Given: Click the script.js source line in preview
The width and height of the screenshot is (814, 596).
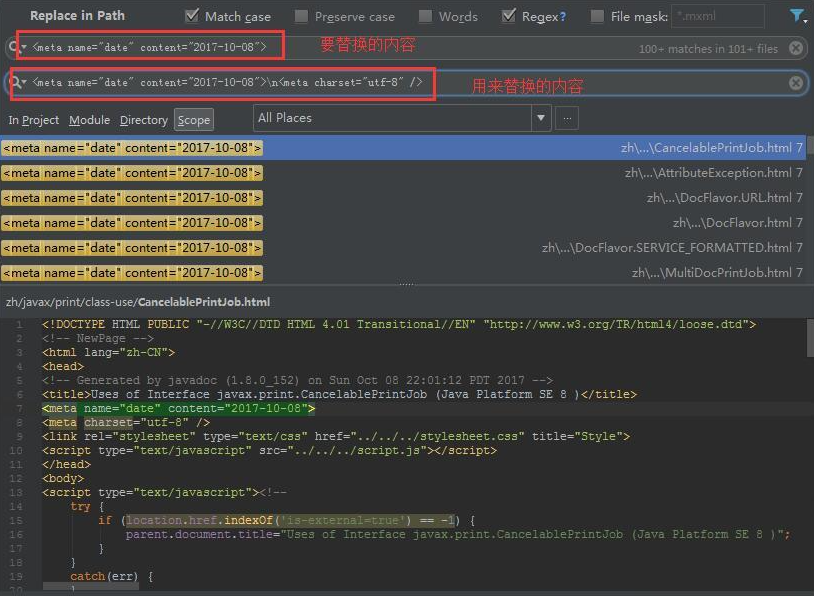Looking at the screenshot, I should [269, 451].
